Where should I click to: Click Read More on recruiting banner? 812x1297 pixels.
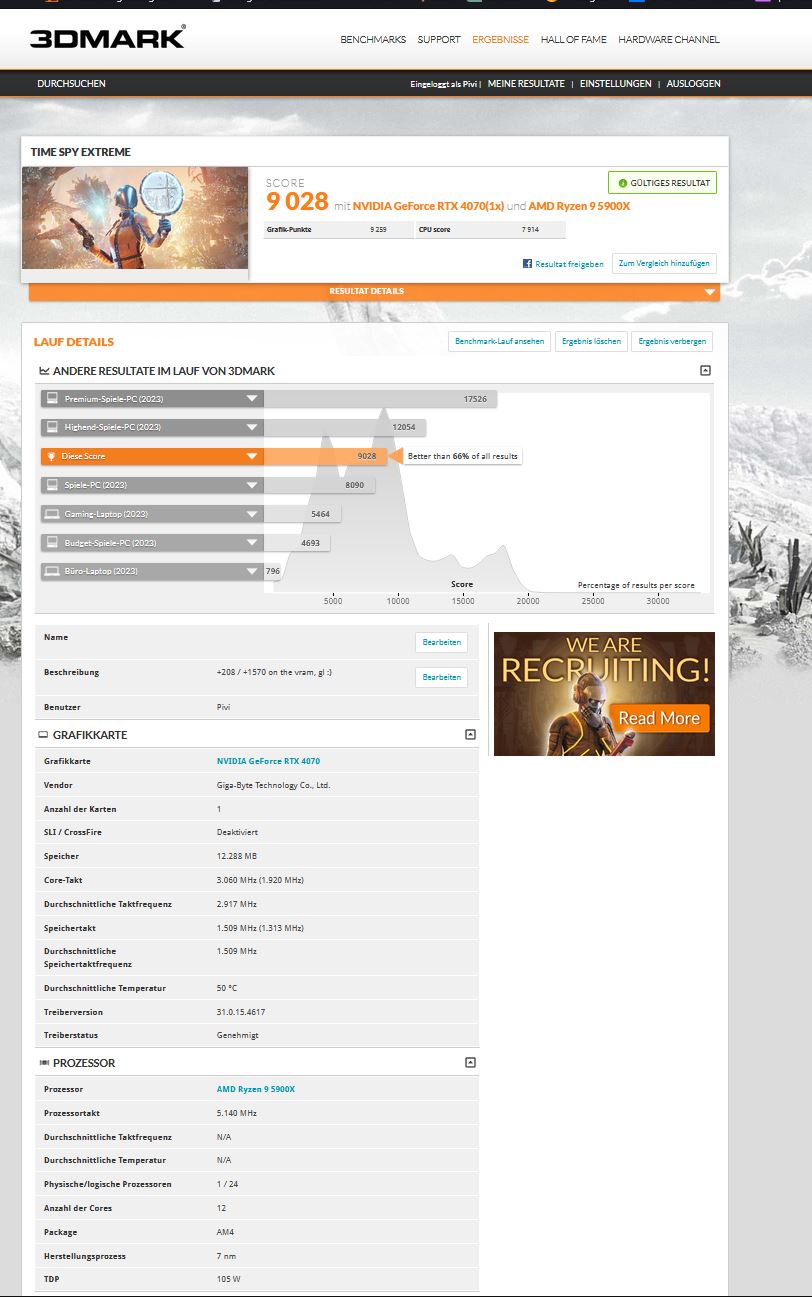[659, 718]
